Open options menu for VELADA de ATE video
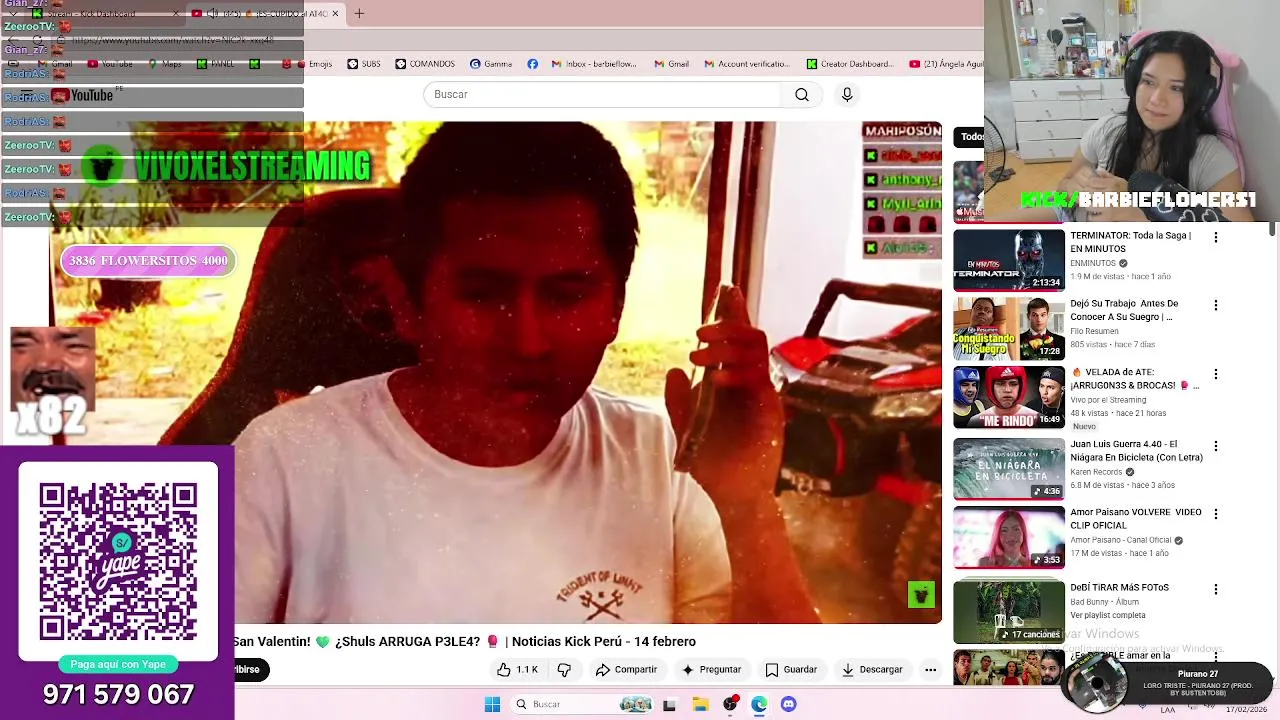 pyautogui.click(x=1216, y=374)
